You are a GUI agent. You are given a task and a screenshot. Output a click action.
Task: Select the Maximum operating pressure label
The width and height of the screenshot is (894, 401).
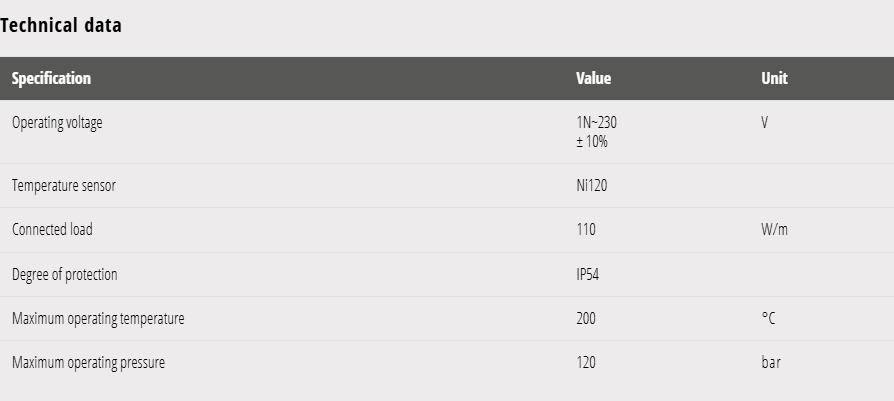88,363
